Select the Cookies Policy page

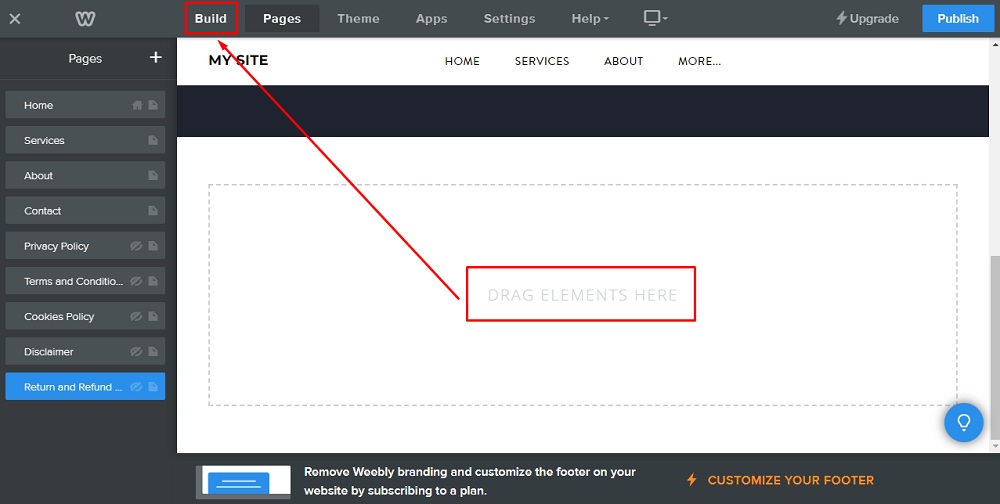(85, 316)
